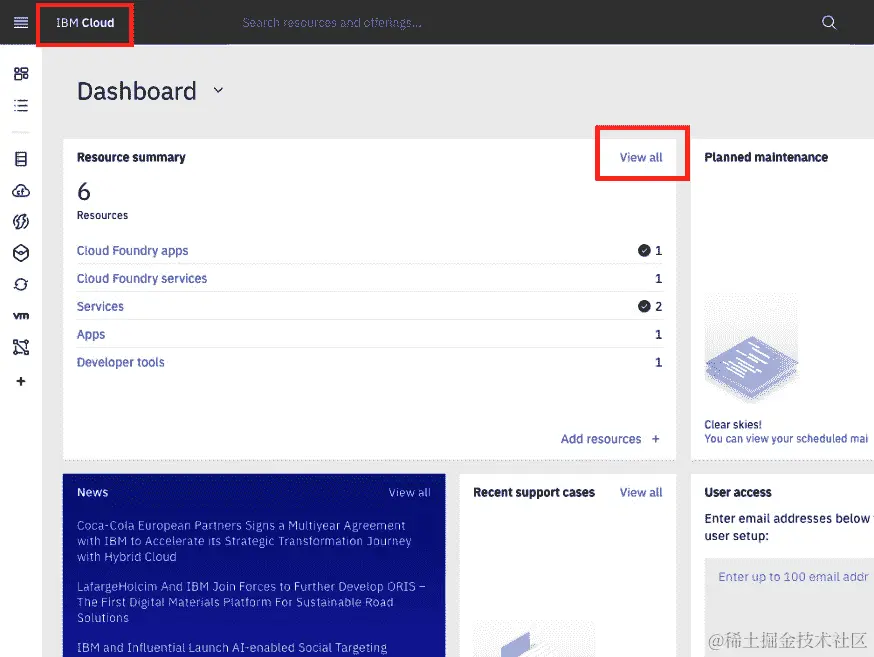Click View all in Resource summary

coord(641,158)
